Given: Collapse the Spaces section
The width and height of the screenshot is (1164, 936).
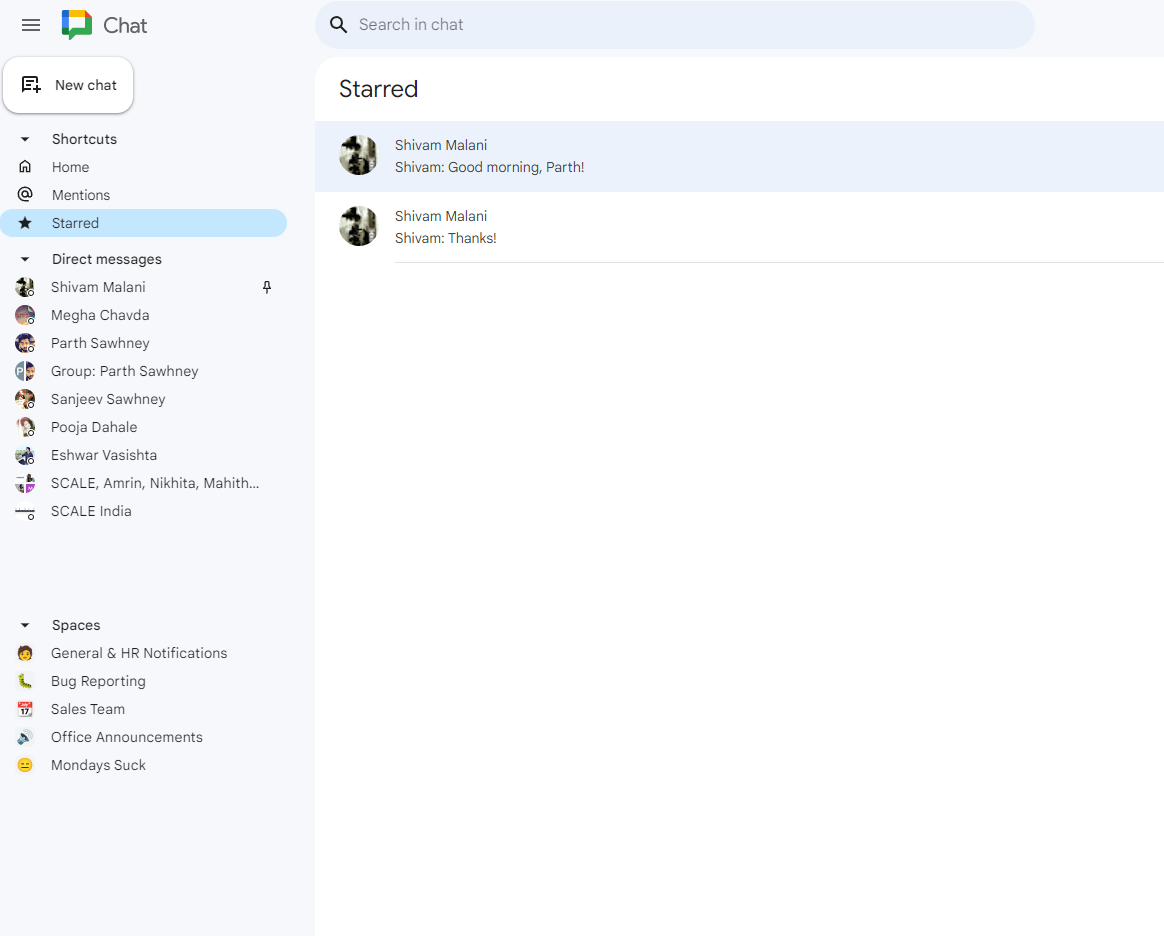Looking at the screenshot, I should [x=24, y=624].
